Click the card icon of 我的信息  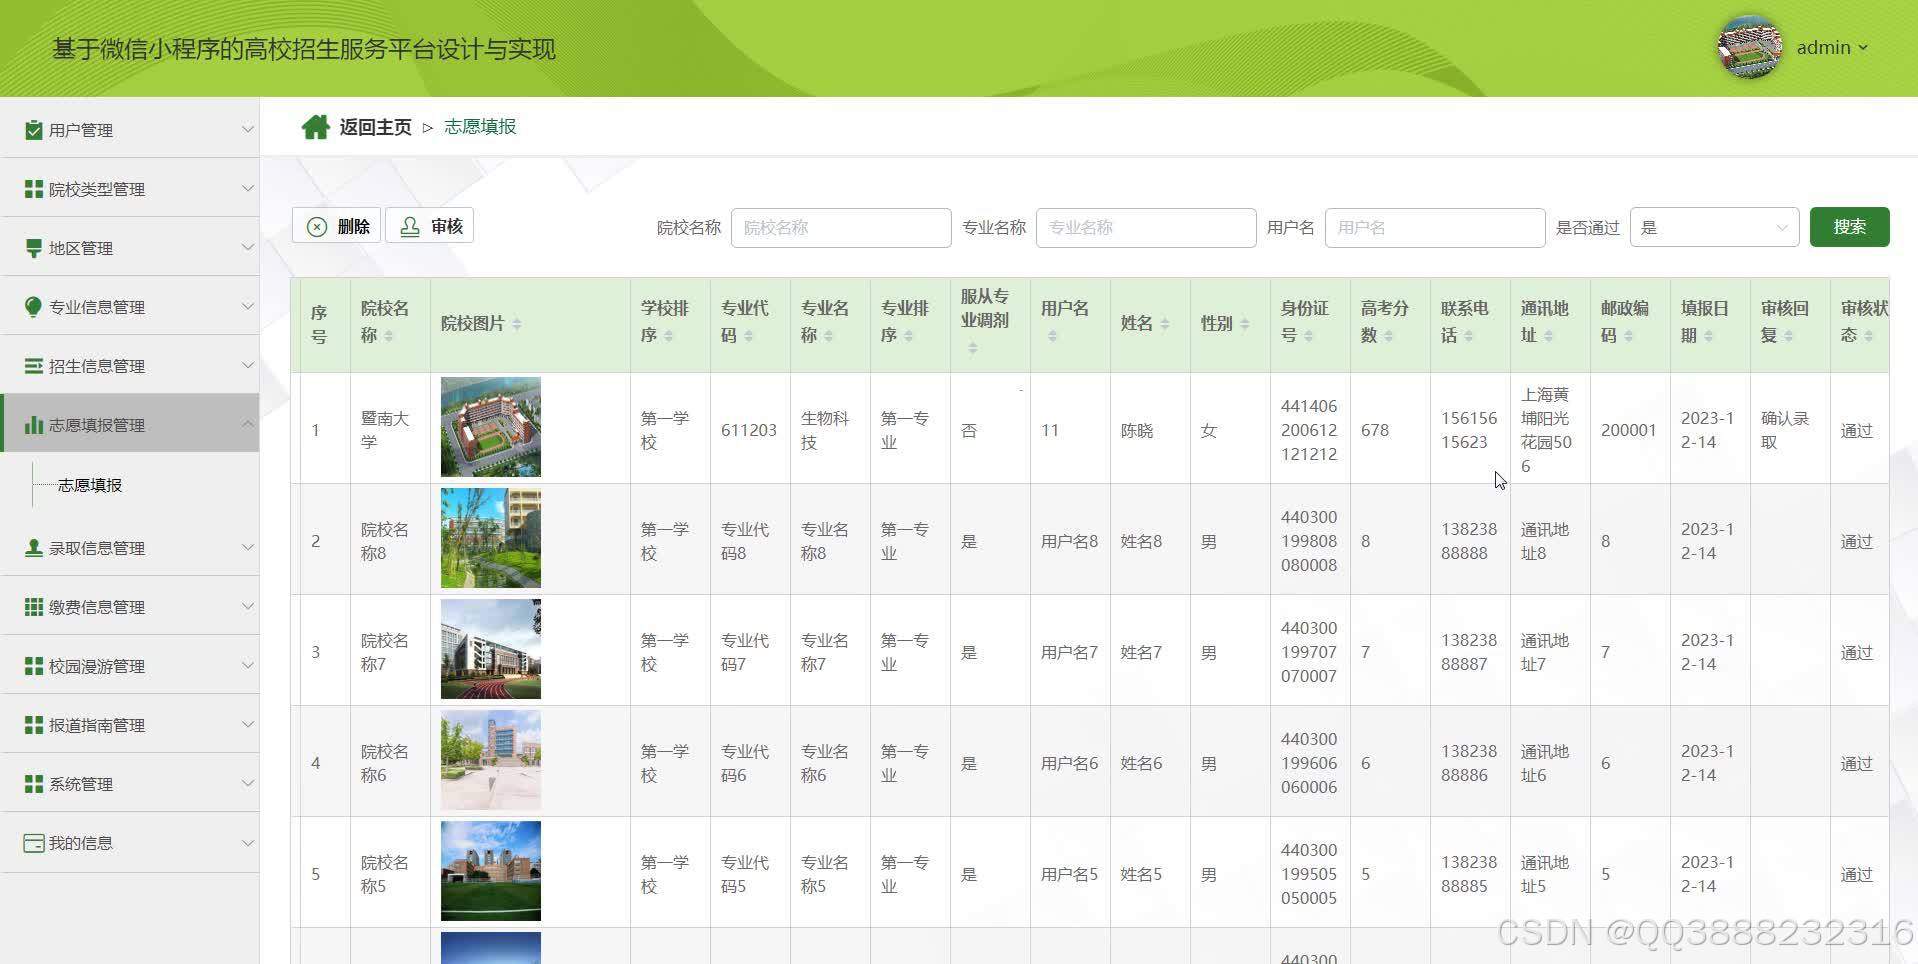(x=33, y=843)
